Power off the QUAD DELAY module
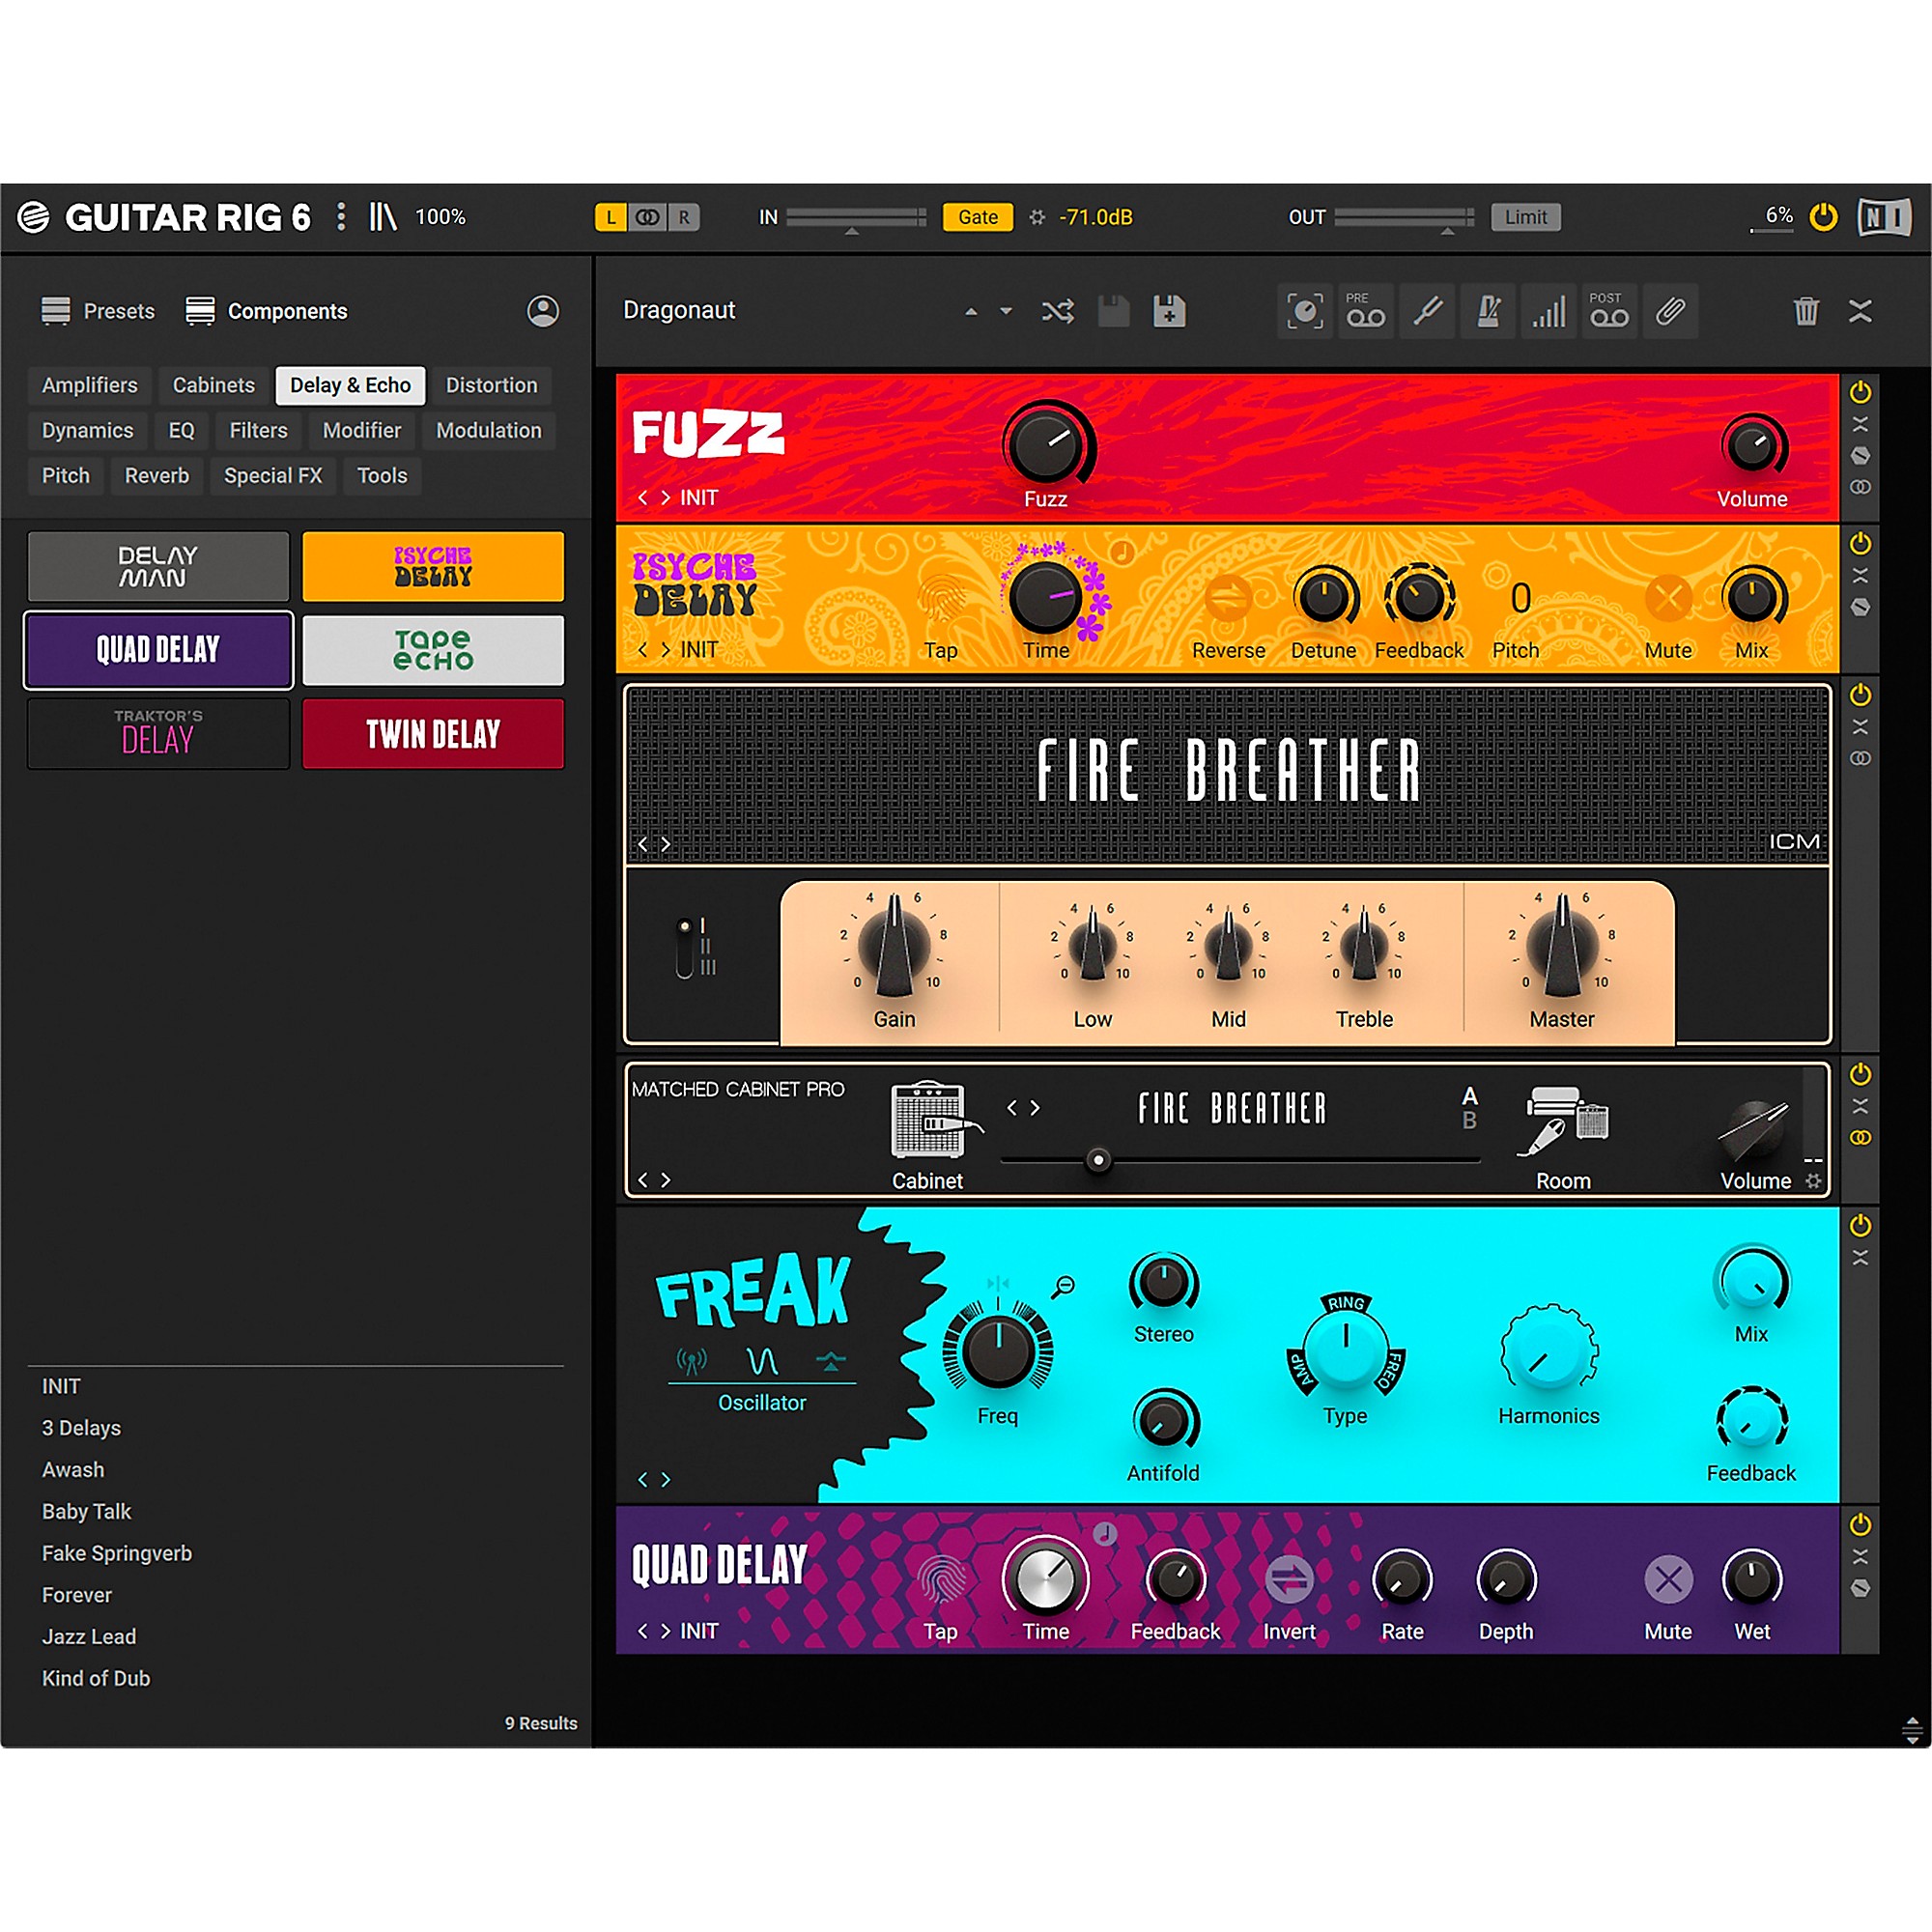Image resolution: width=1932 pixels, height=1932 pixels. [1860, 1525]
